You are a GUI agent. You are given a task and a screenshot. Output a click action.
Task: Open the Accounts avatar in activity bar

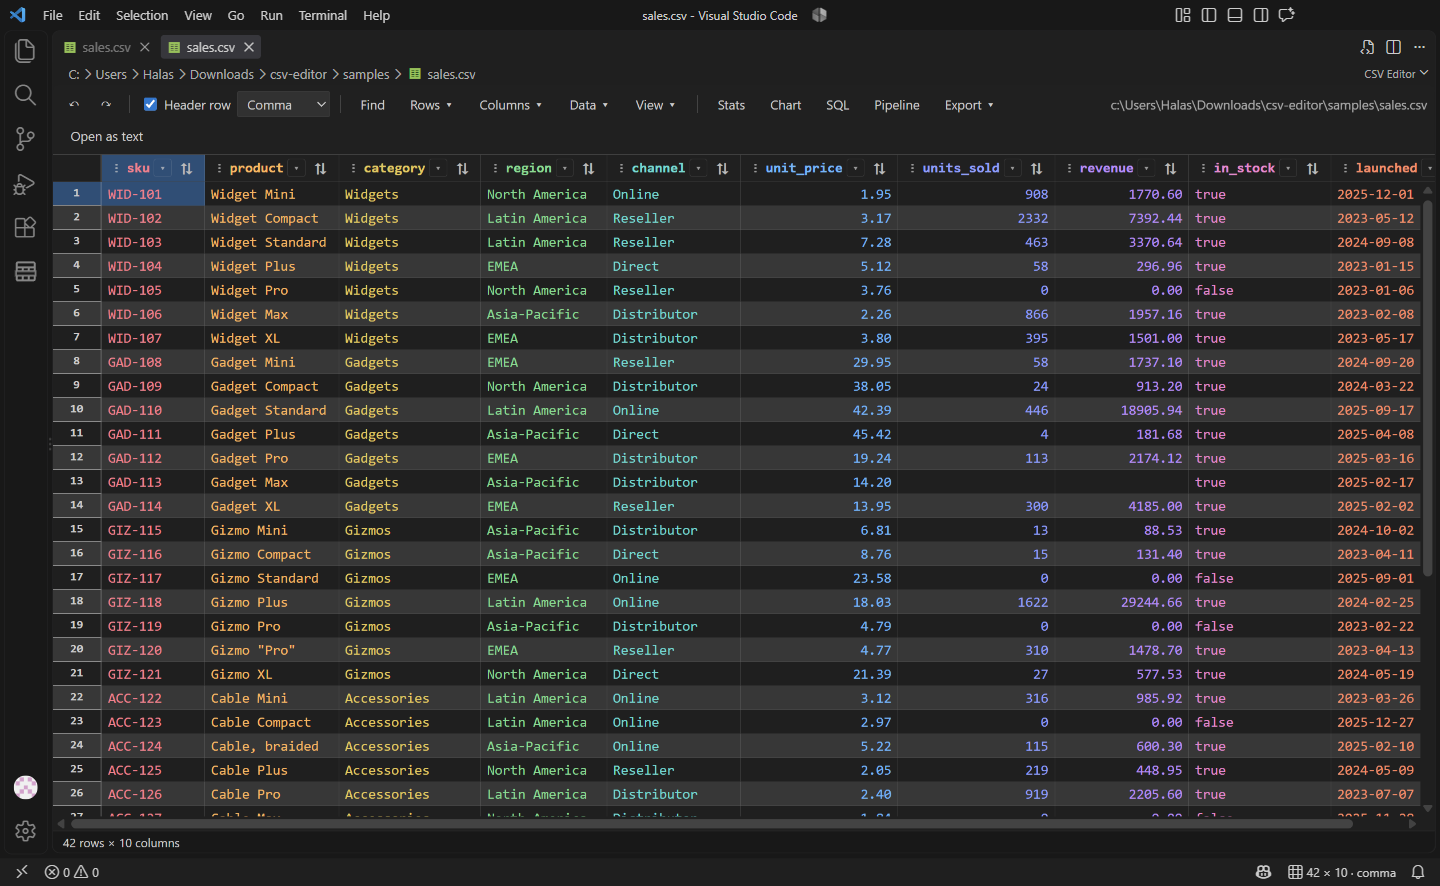[x=25, y=787]
